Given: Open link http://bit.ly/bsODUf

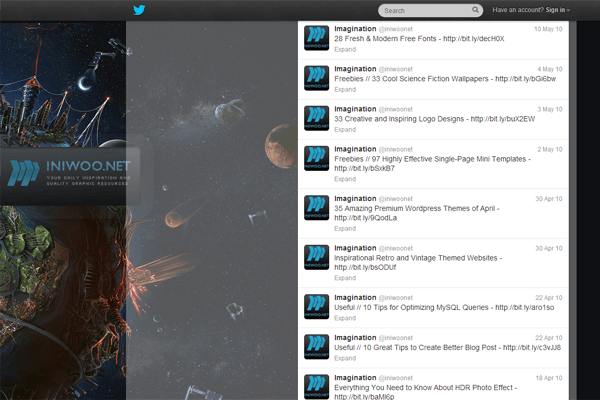Looking at the screenshot, I should [x=365, y=267].
